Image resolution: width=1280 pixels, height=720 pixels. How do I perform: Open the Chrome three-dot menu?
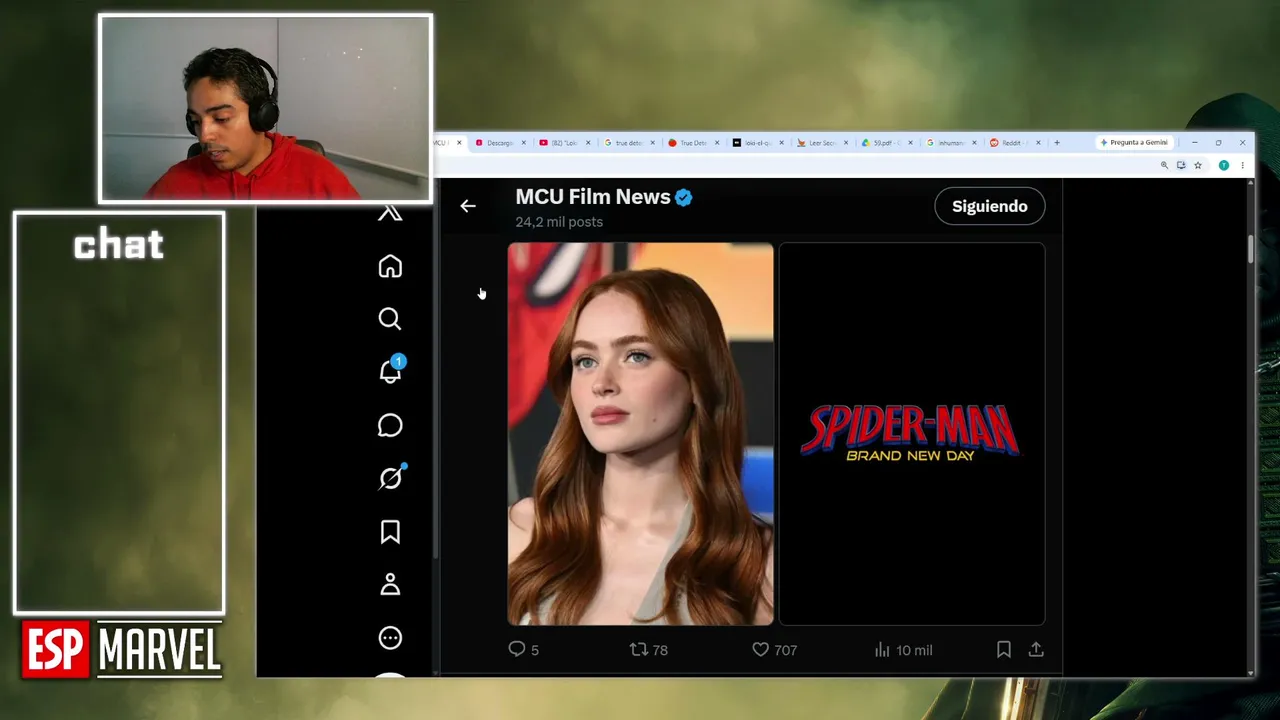click(1242, 165)
